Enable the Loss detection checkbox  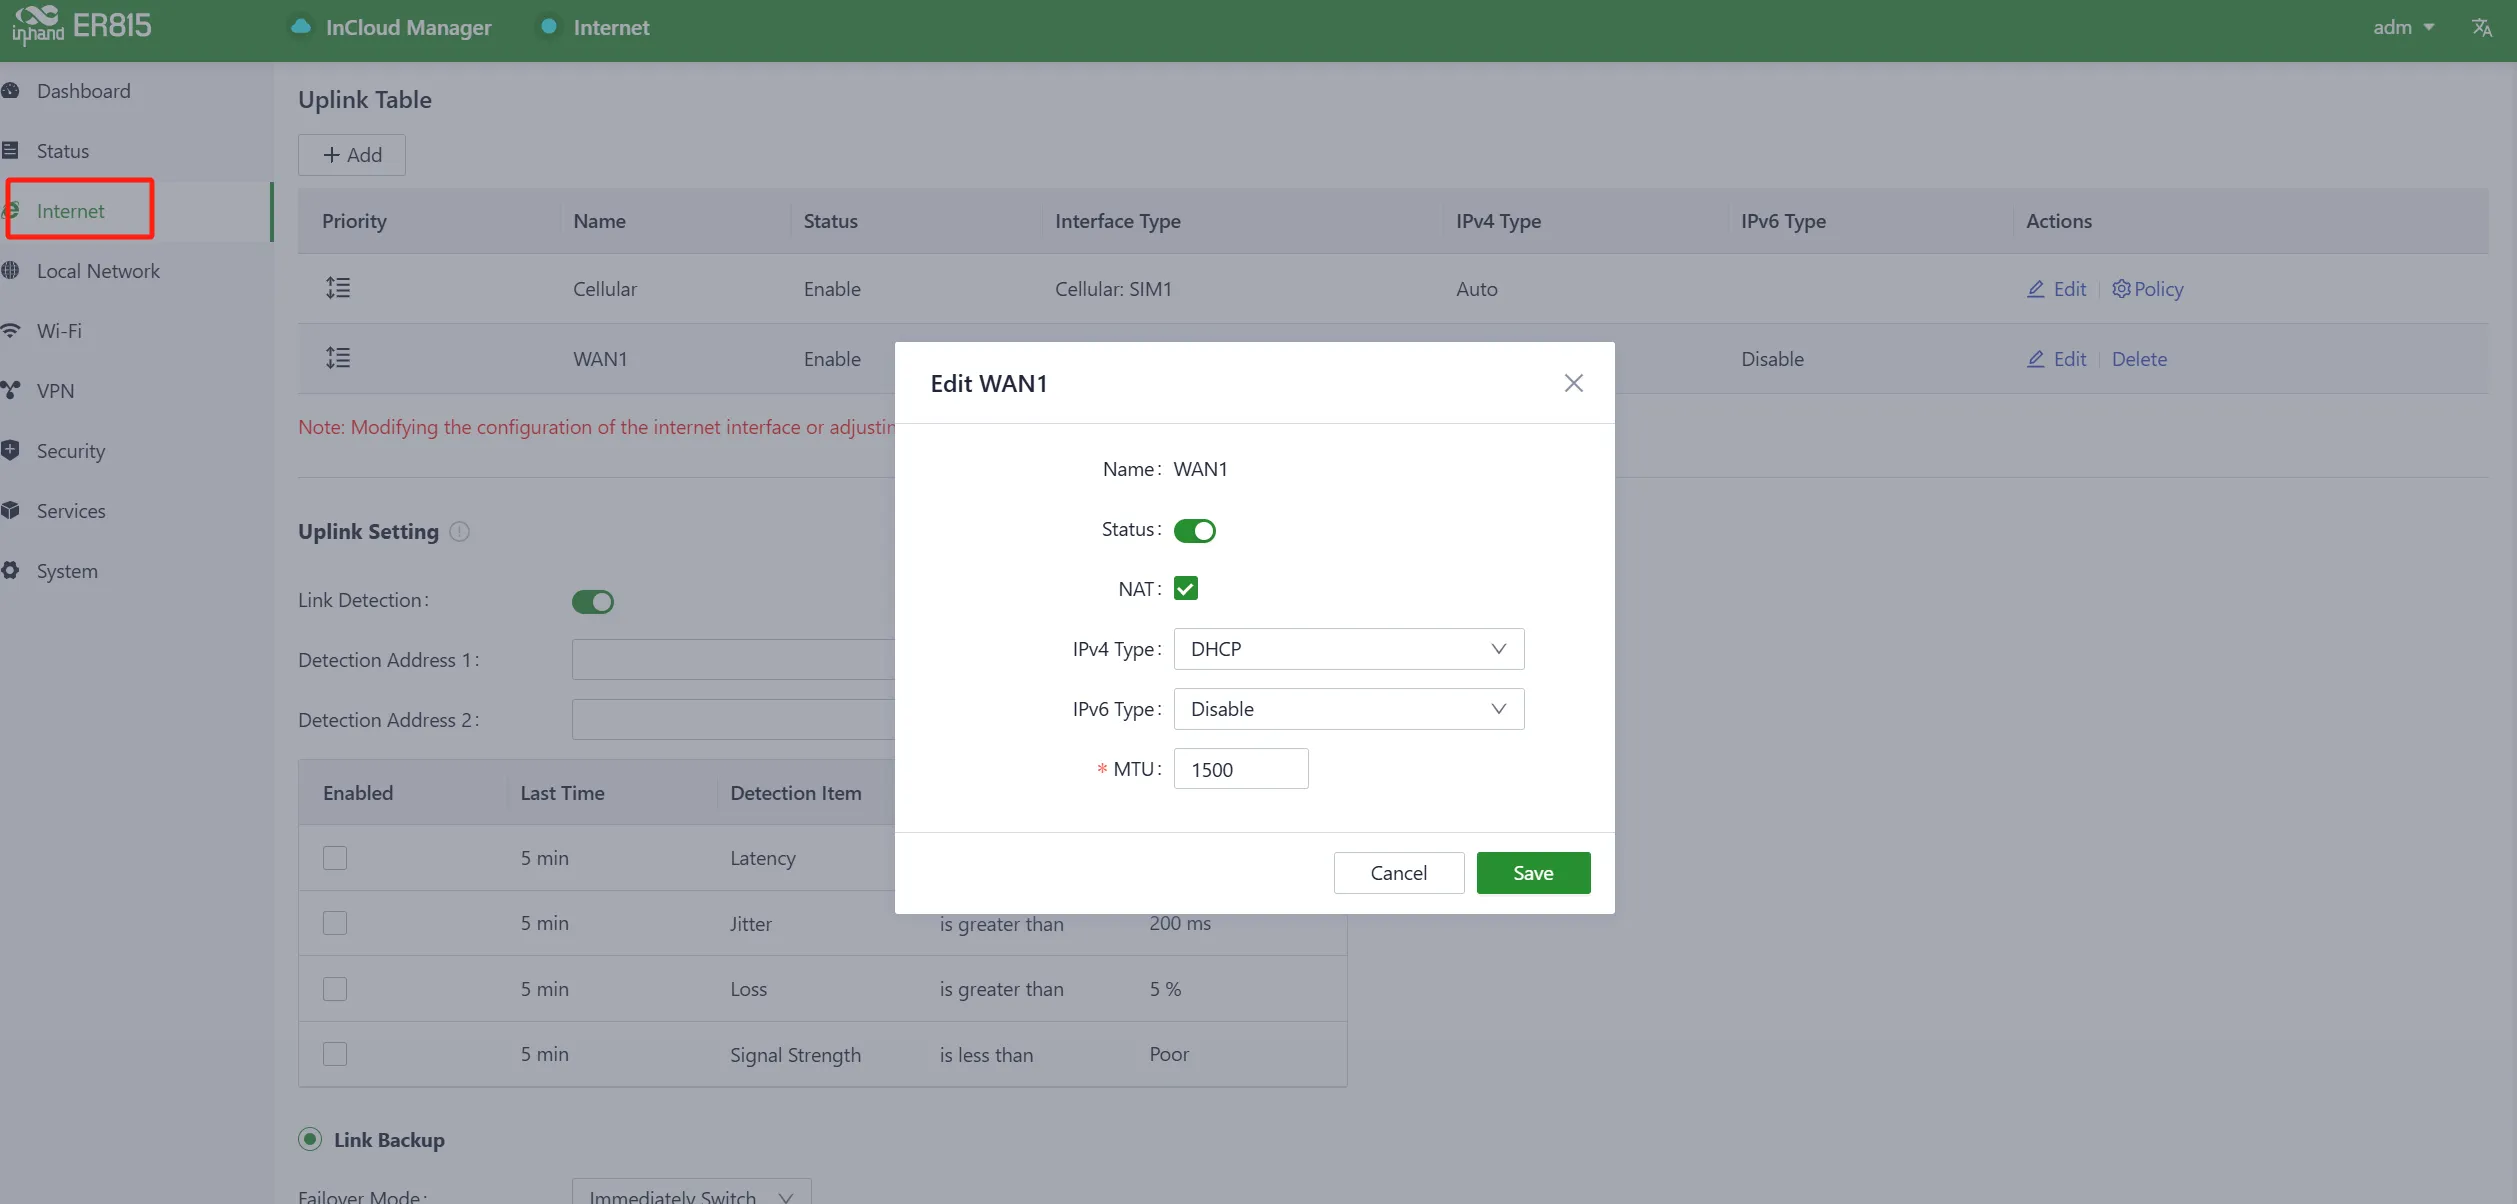(335, 989)
